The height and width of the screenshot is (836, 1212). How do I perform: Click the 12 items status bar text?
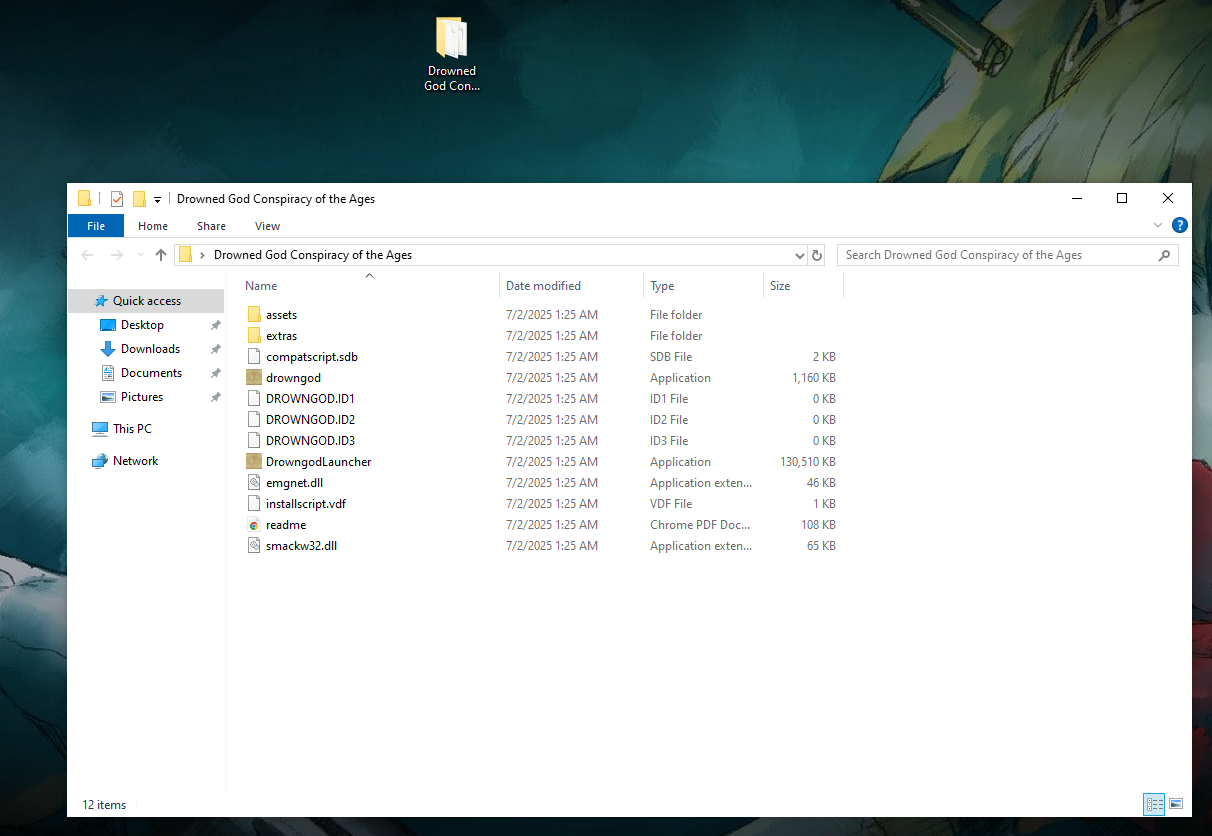coord(104,805)
